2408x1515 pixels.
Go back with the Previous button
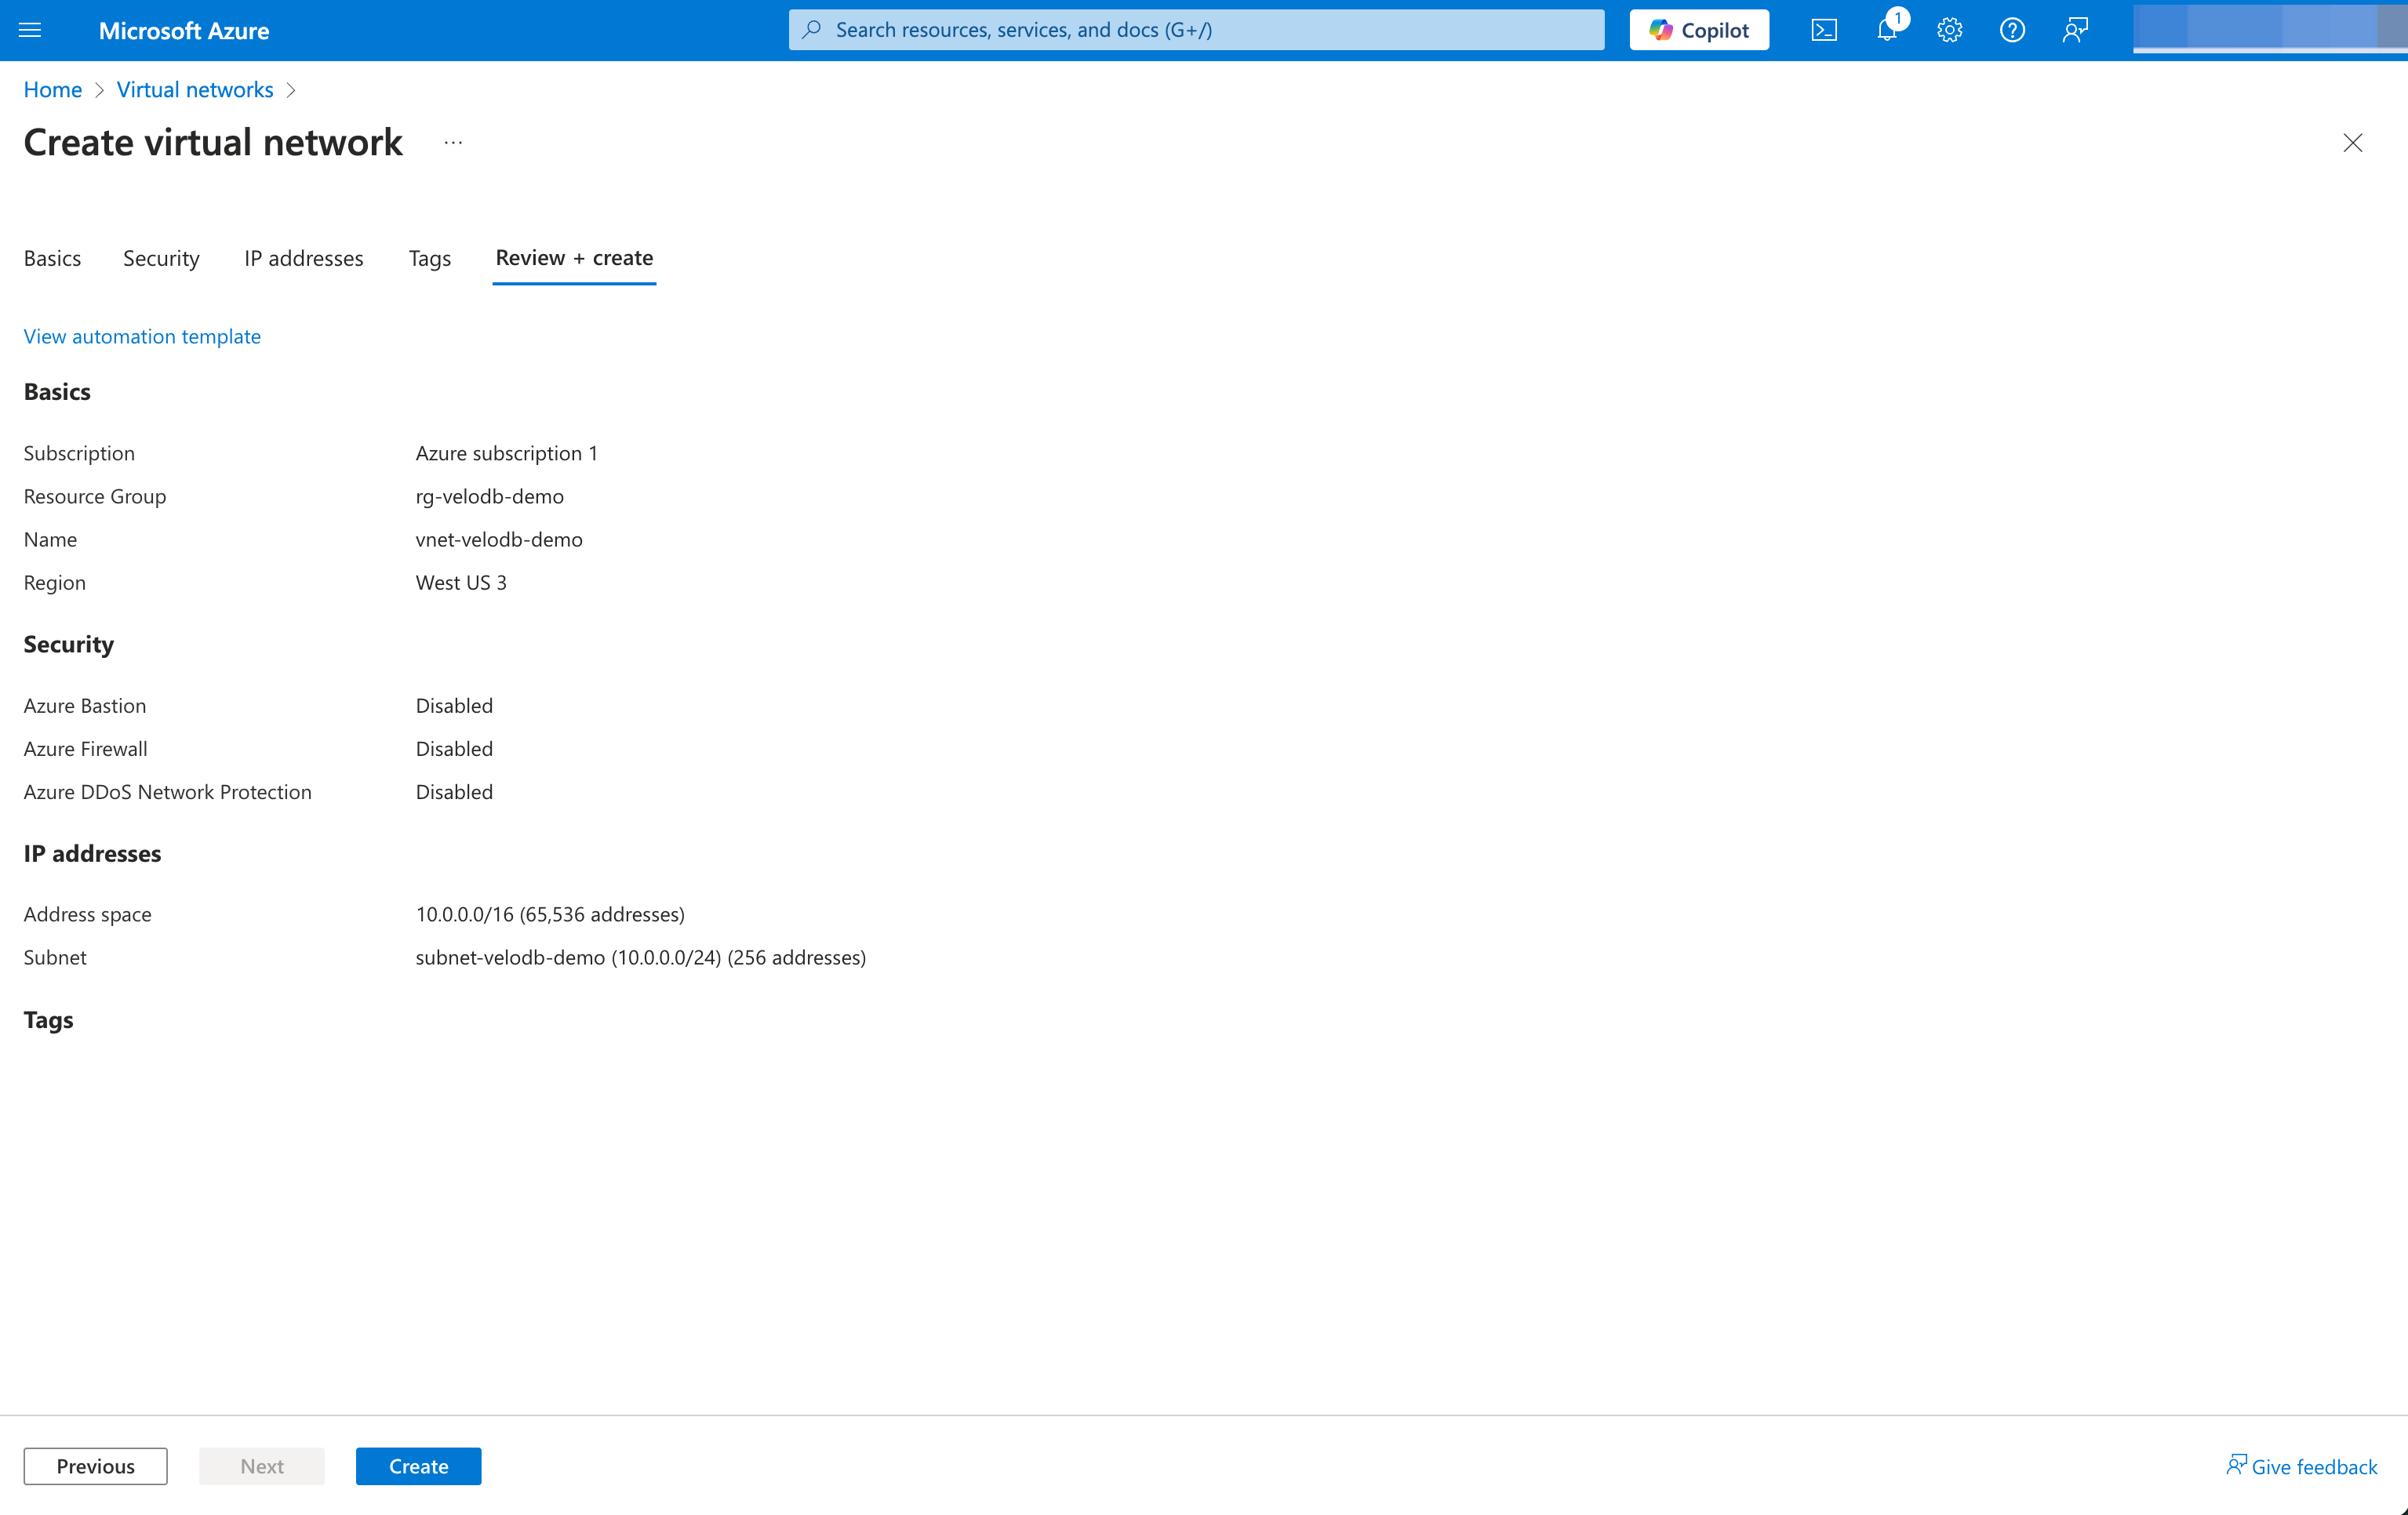[95, 1466]
